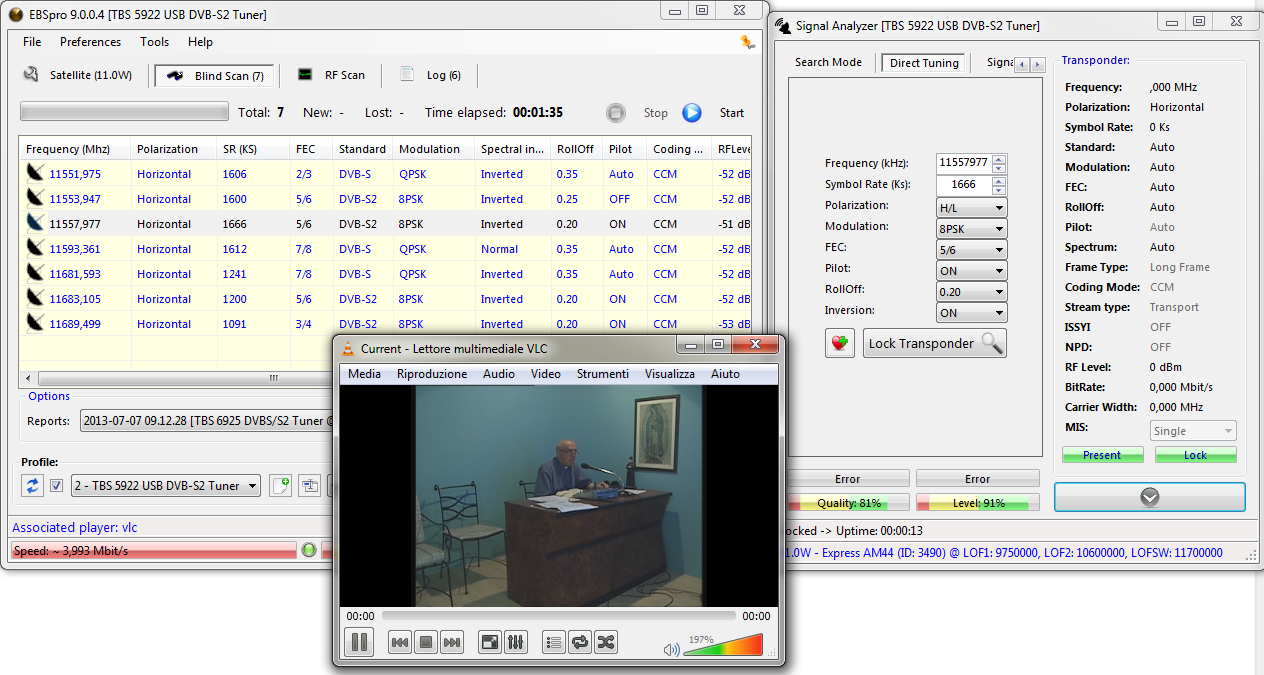Open the Tools menu in EBSpro
The height and width of the screenshot is (675, 1264).
pyautogui.click(x=154, y=42)
